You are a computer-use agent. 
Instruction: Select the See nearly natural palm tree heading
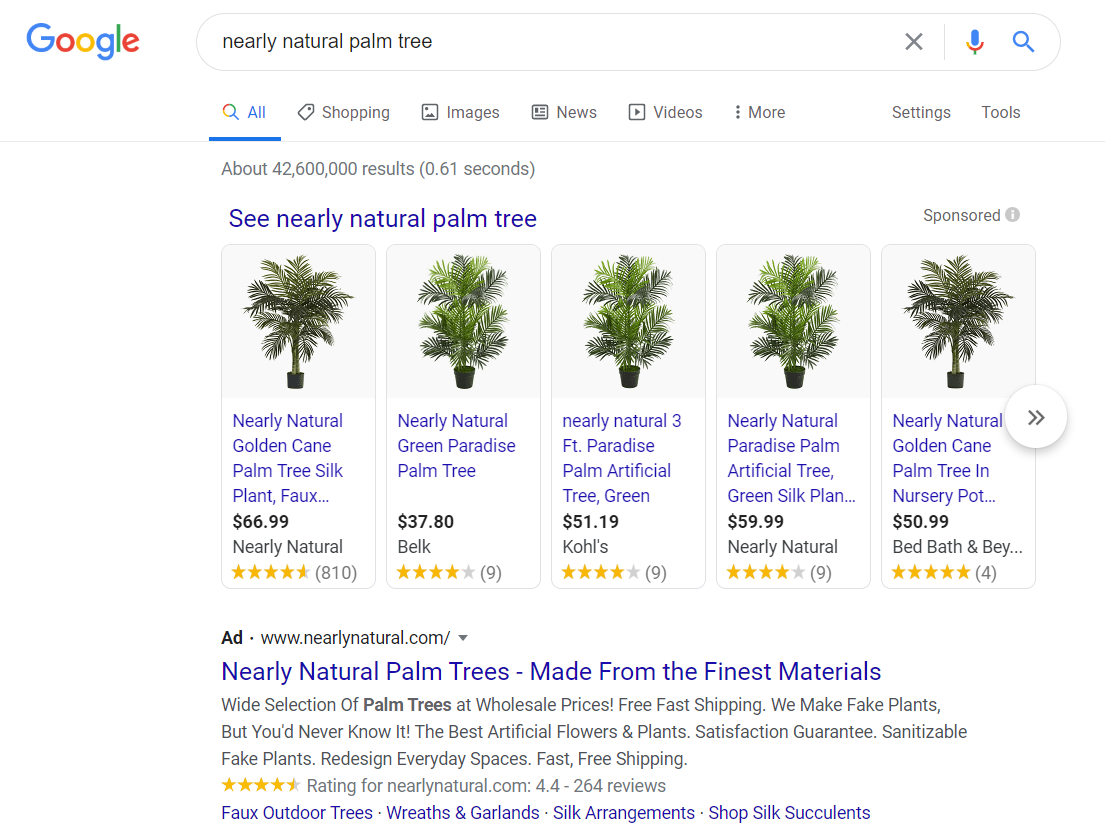pyautogui.click(x=382, y=218)
